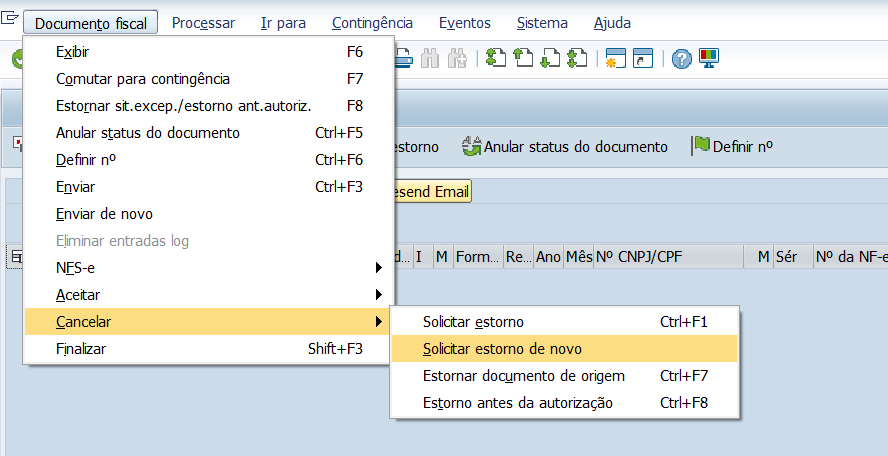Click the Ano column header
The height and width of the screenshot is (456, 888).
548,257
